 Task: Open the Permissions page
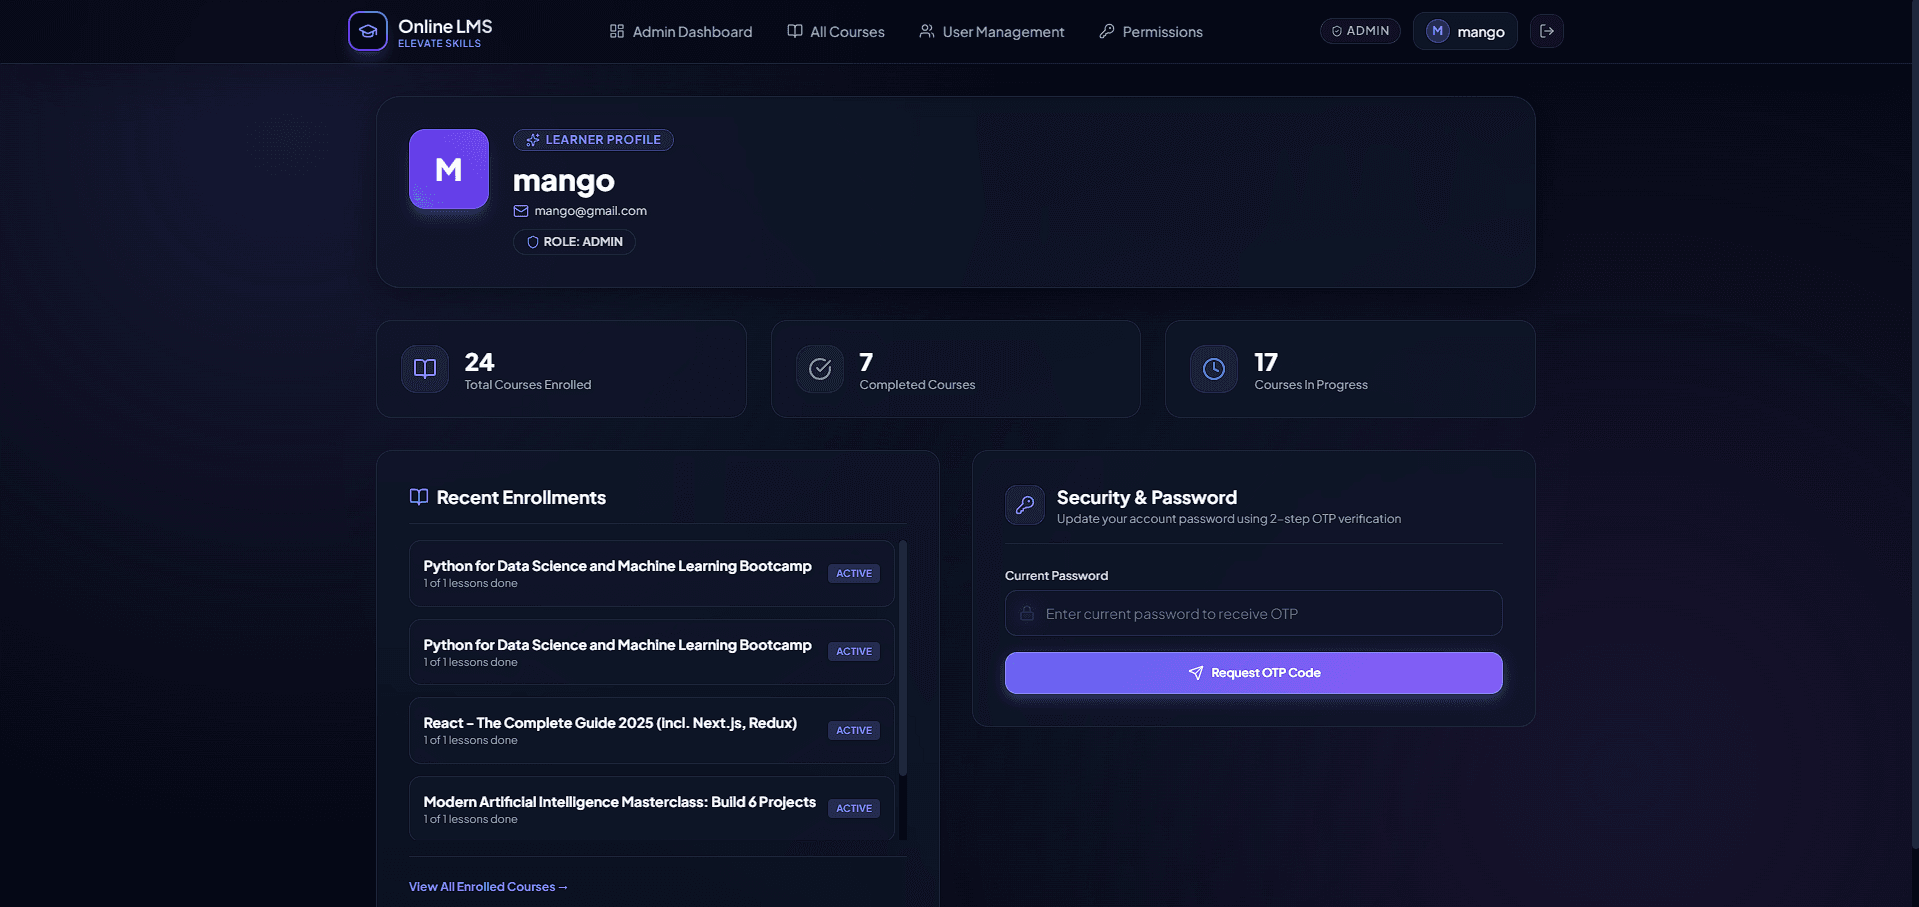(1151, 31)
